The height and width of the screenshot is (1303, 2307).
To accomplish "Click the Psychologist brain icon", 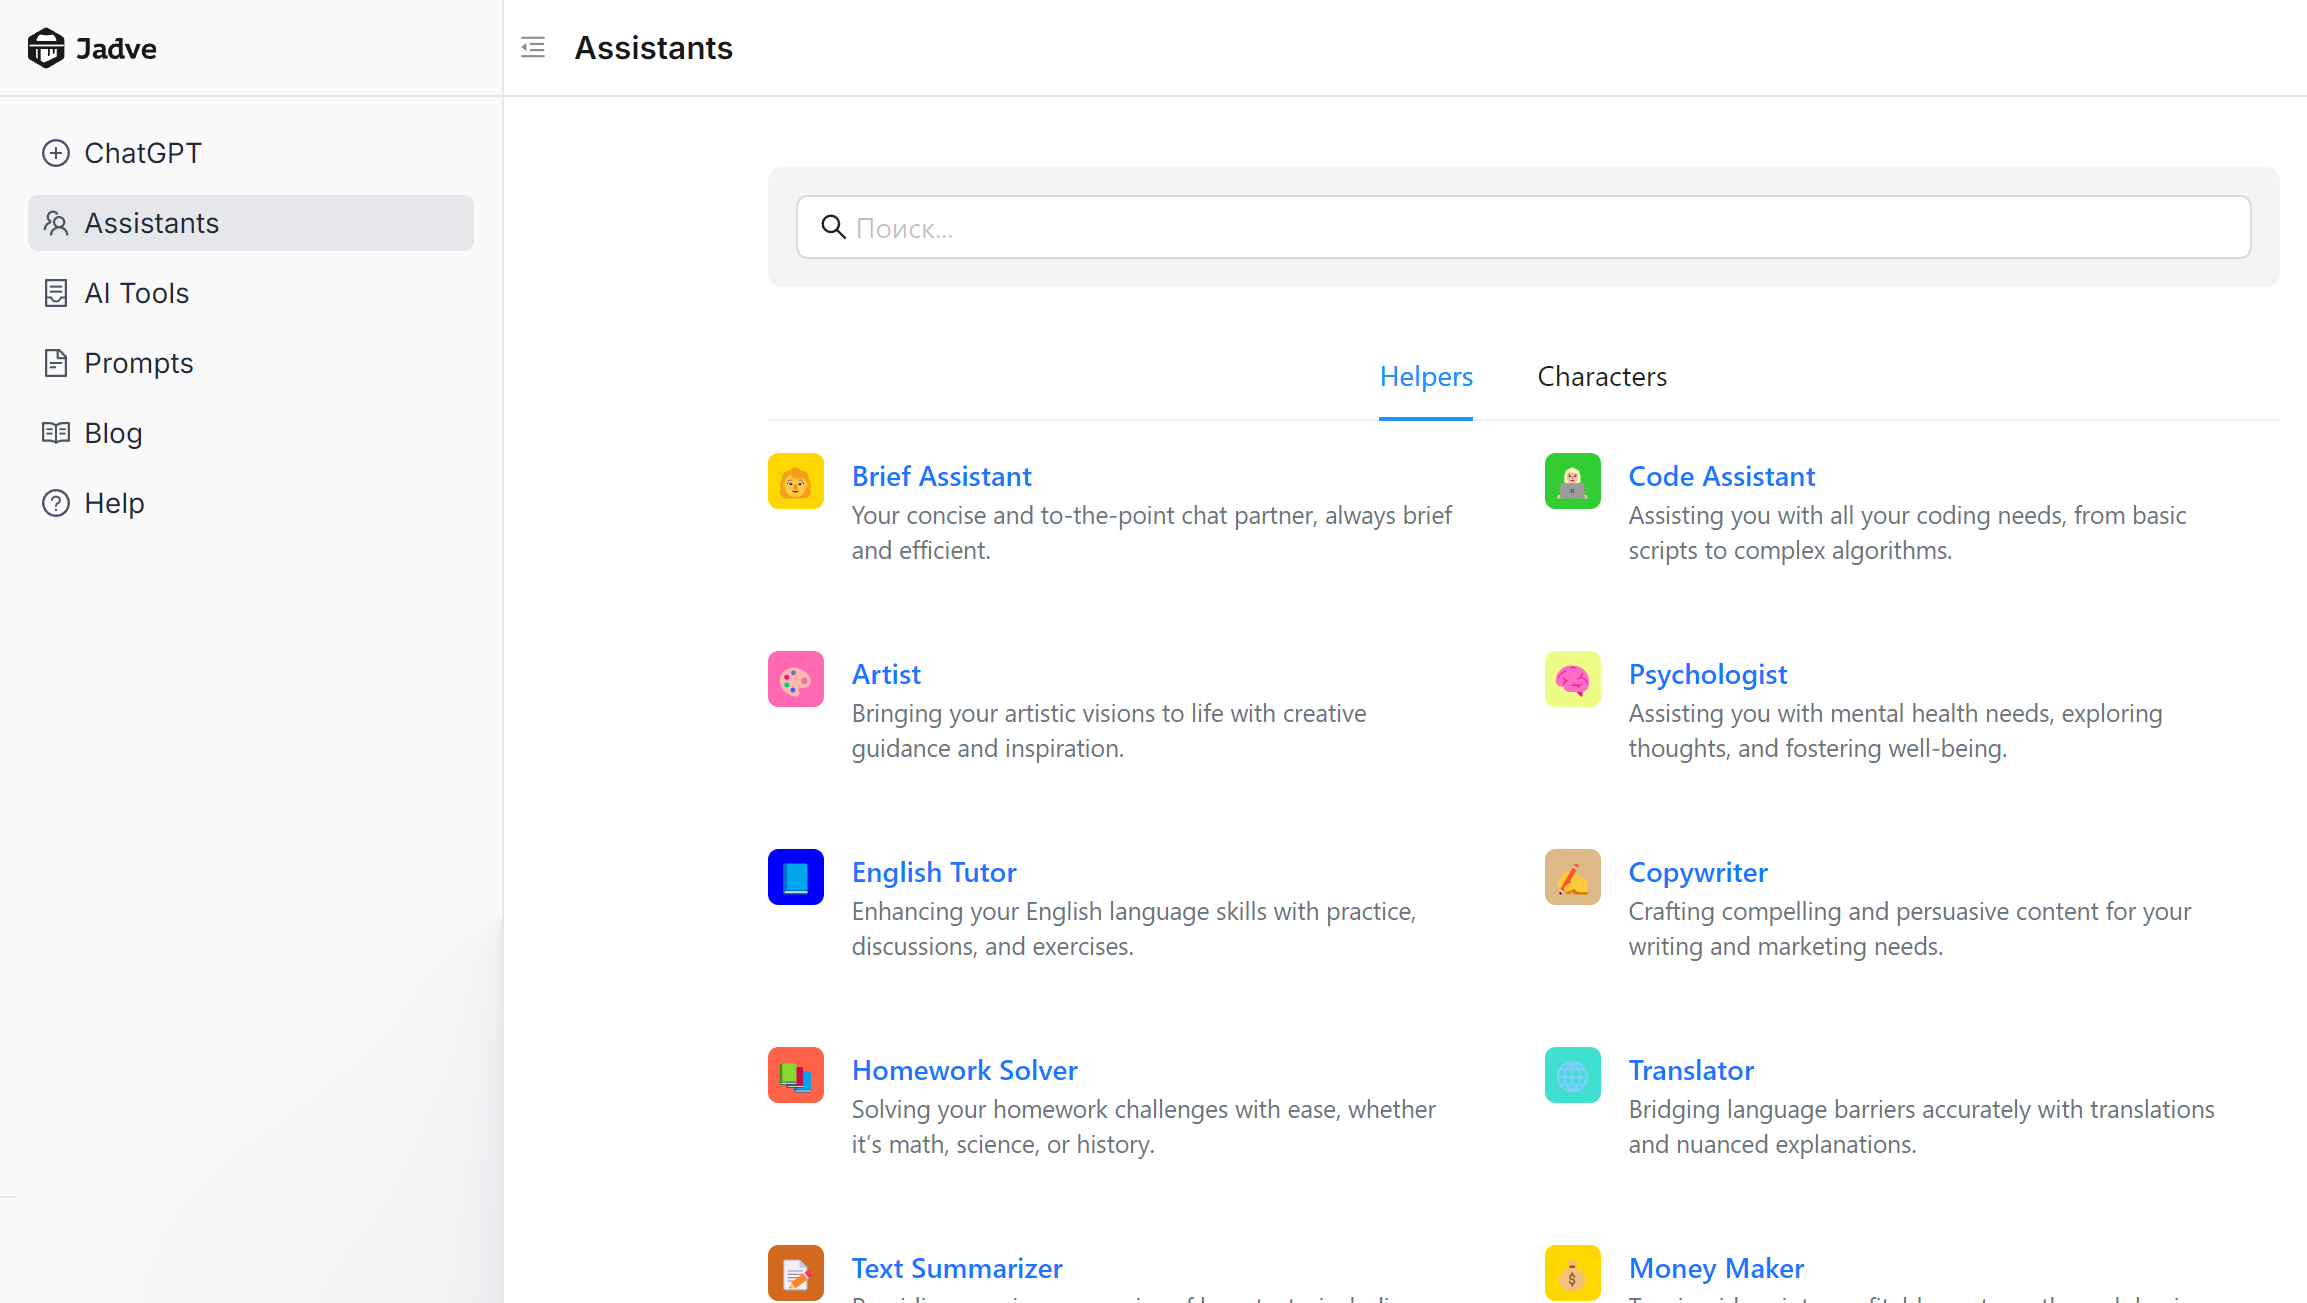I will point(1572,679).
